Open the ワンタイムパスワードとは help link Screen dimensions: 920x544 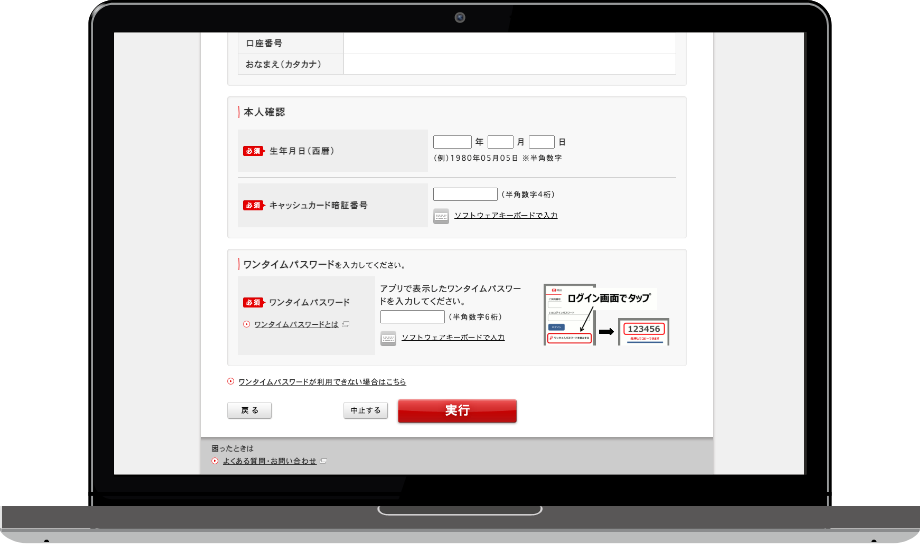296,324
